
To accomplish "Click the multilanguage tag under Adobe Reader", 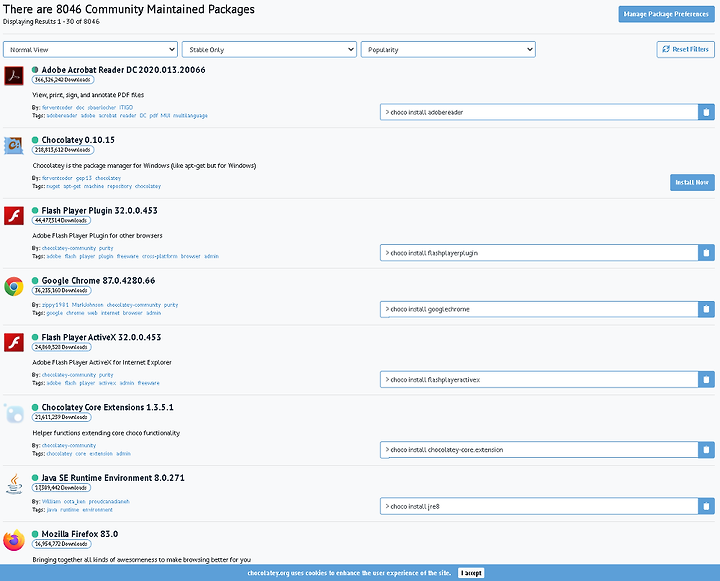I will [190, 116].
